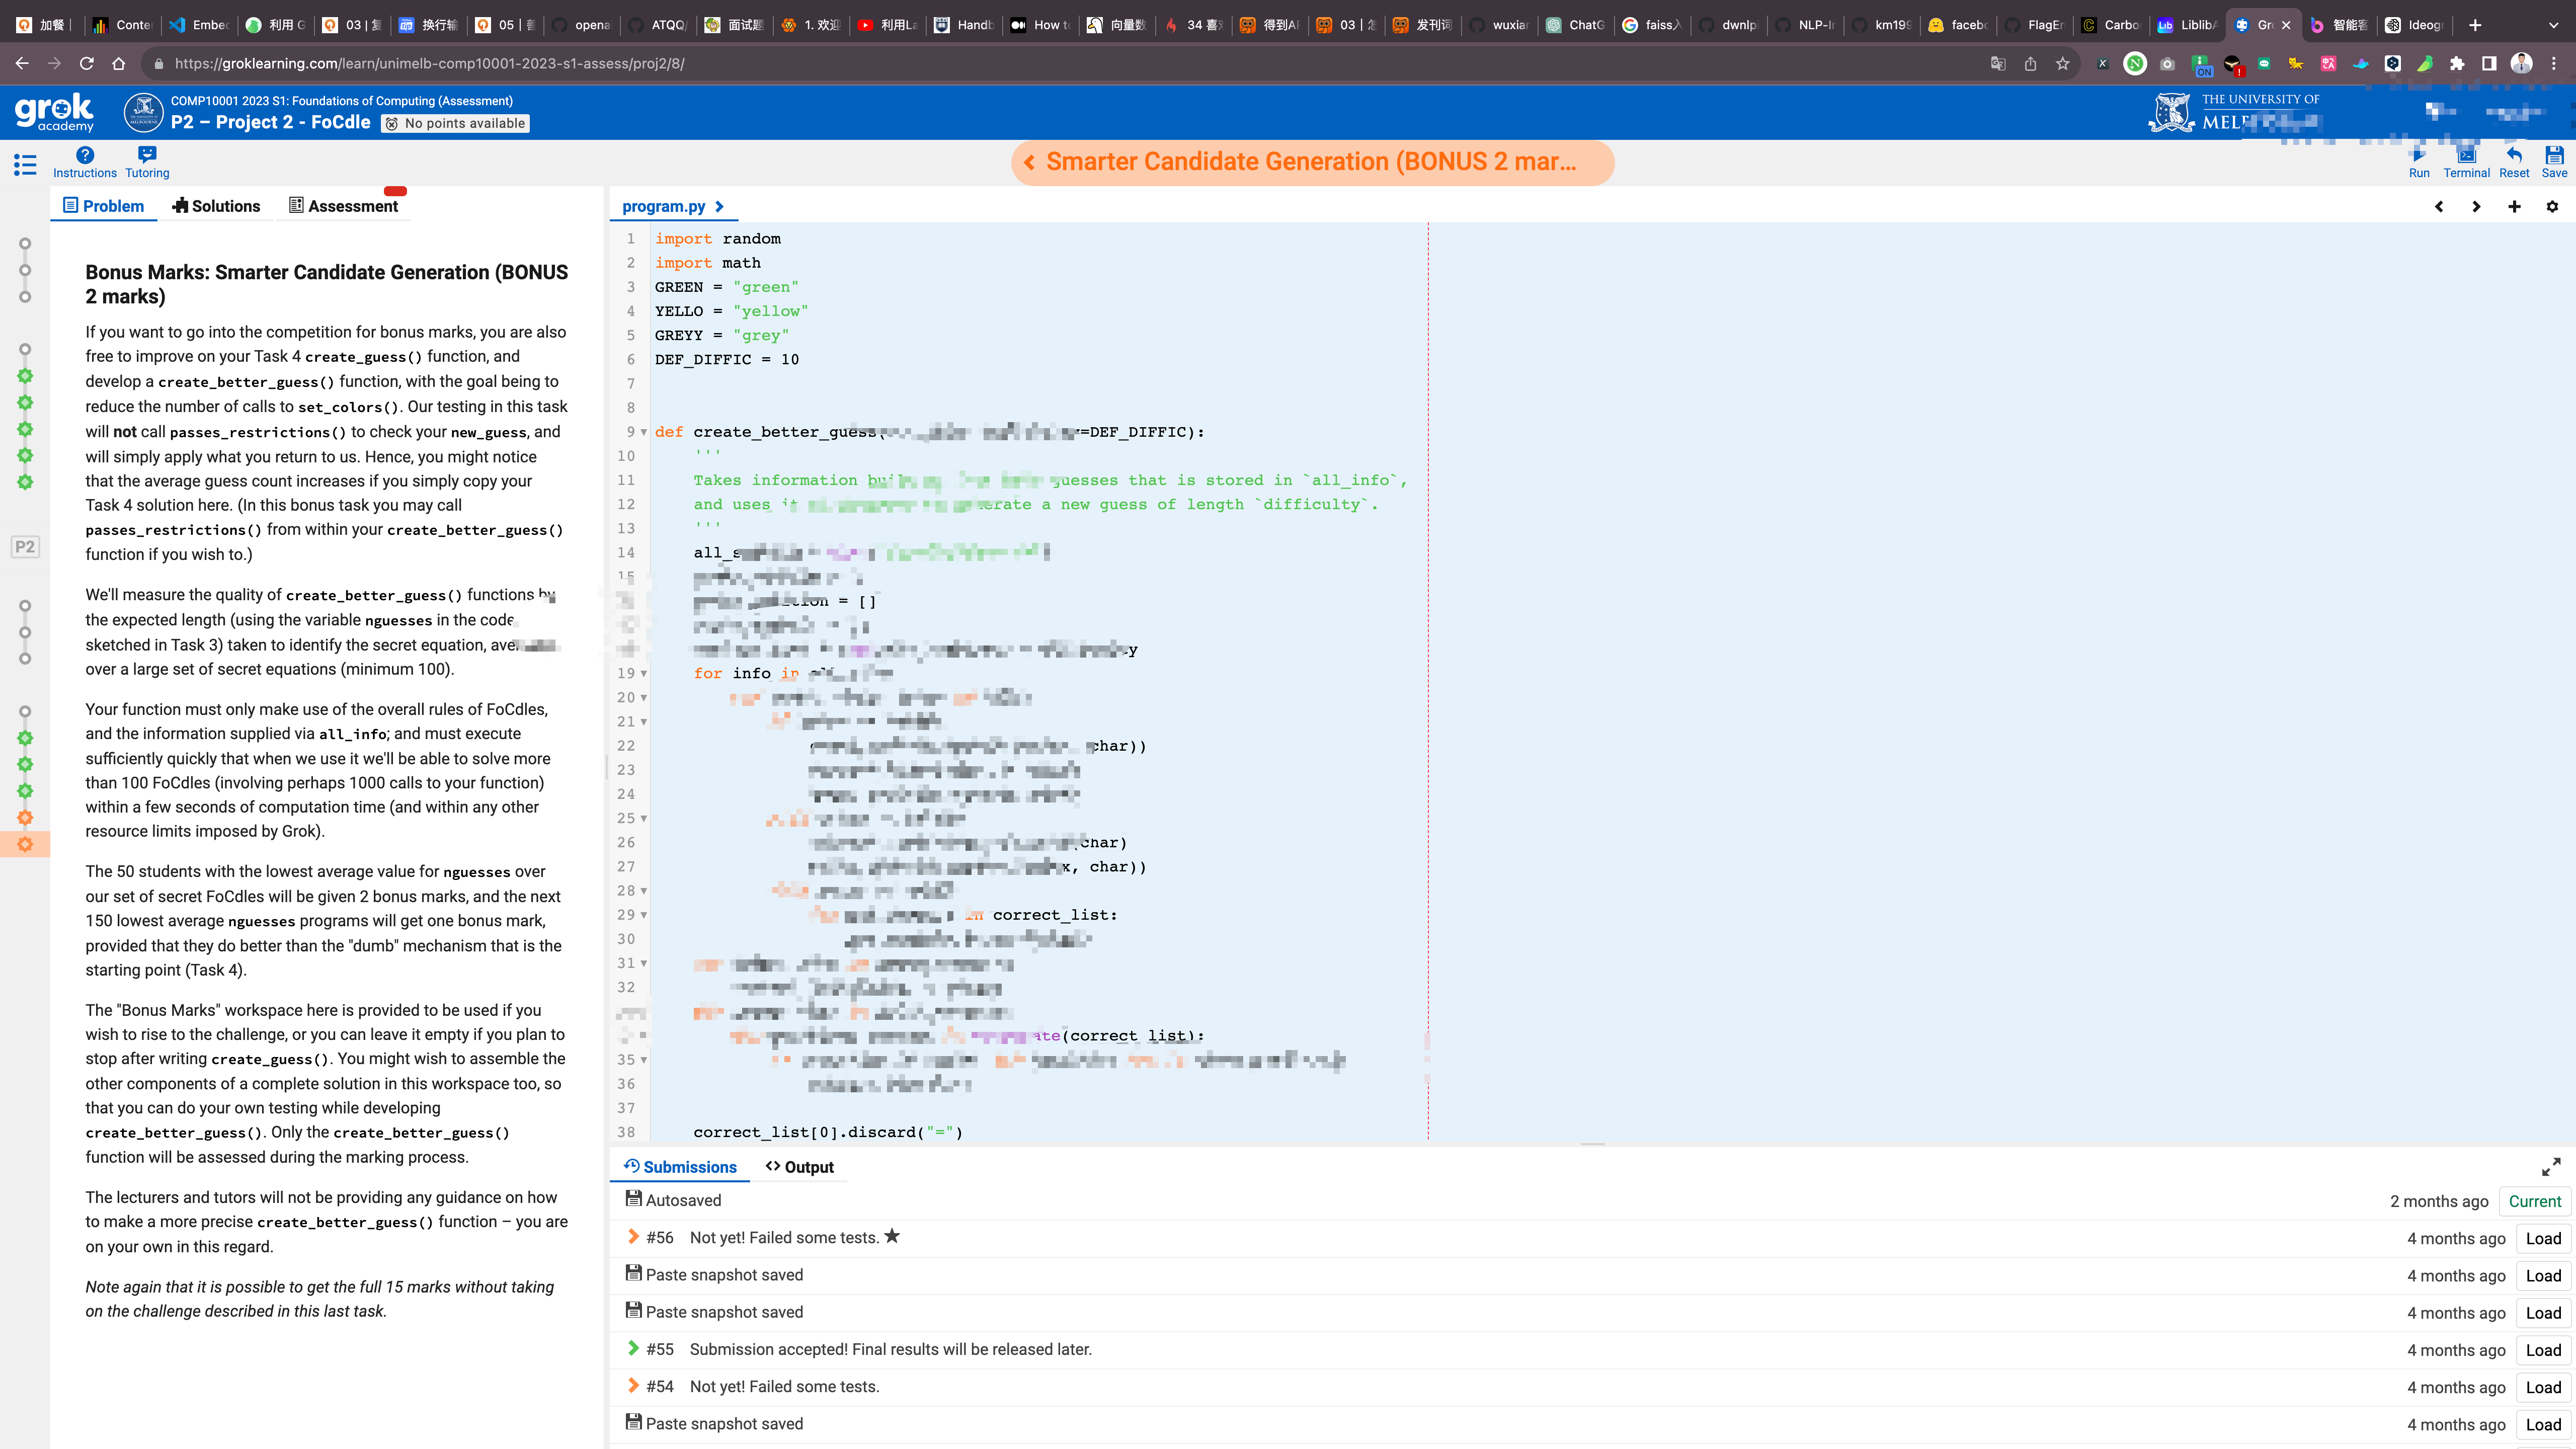Screen dimensions: 2576x1449
Task: Load submission #56 into the editor
Action: coord(2543,1238)
